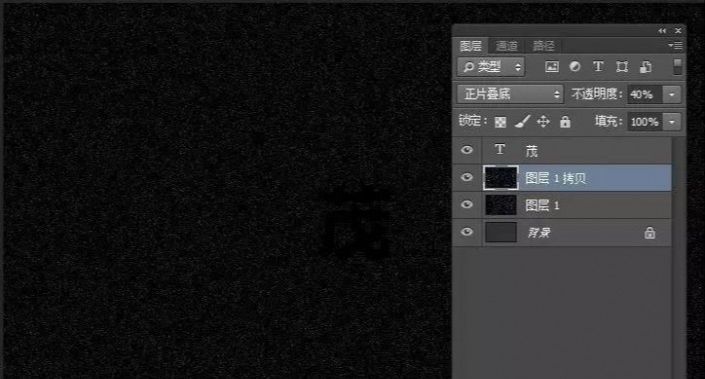Lock all padlock icon
705x379 pixels.
(565, 121)
